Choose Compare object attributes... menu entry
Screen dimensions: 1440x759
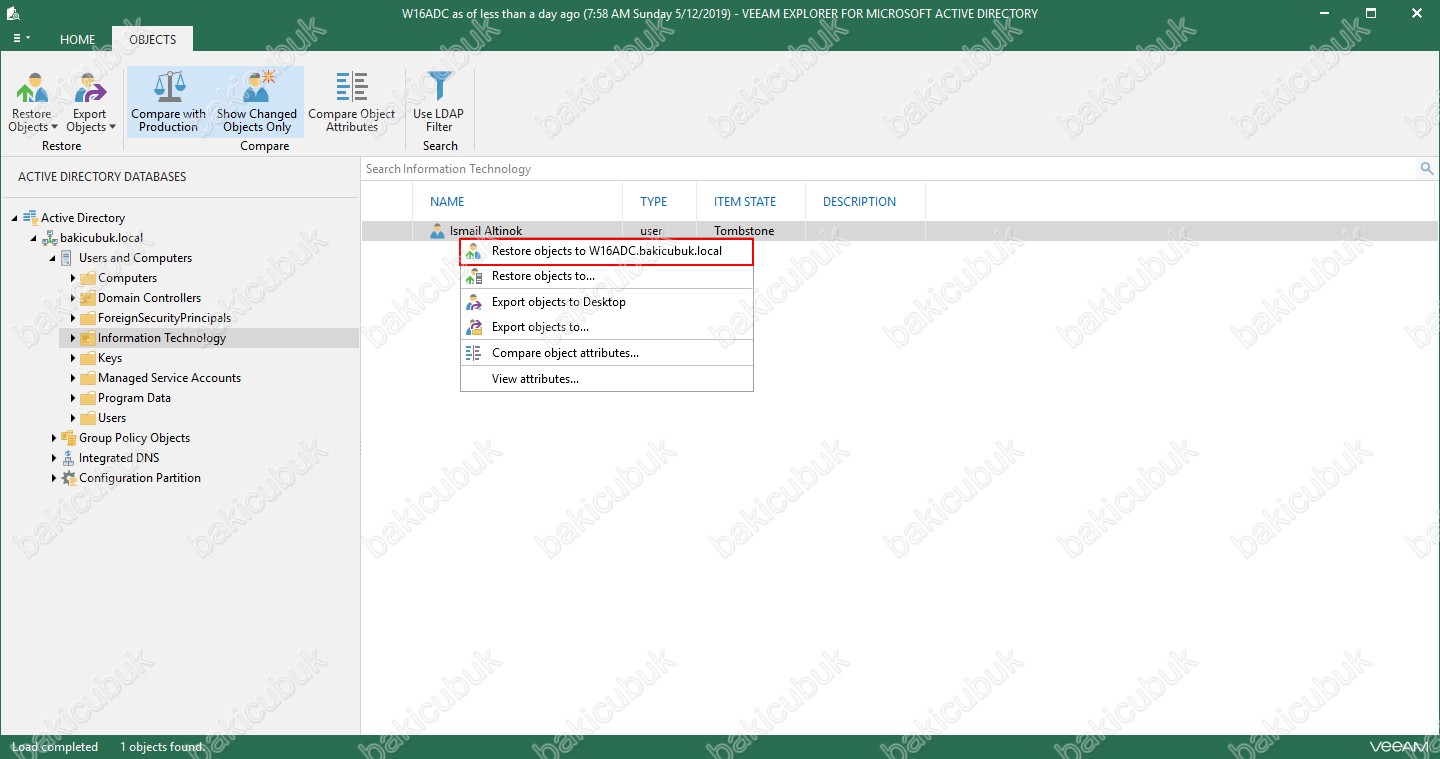click(606, 353)
